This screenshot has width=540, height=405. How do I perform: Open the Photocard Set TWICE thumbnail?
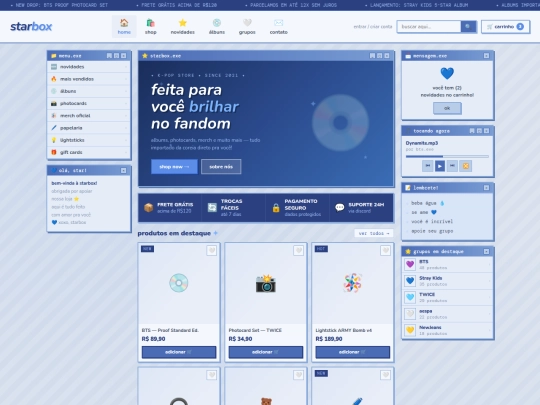[266, 283]
